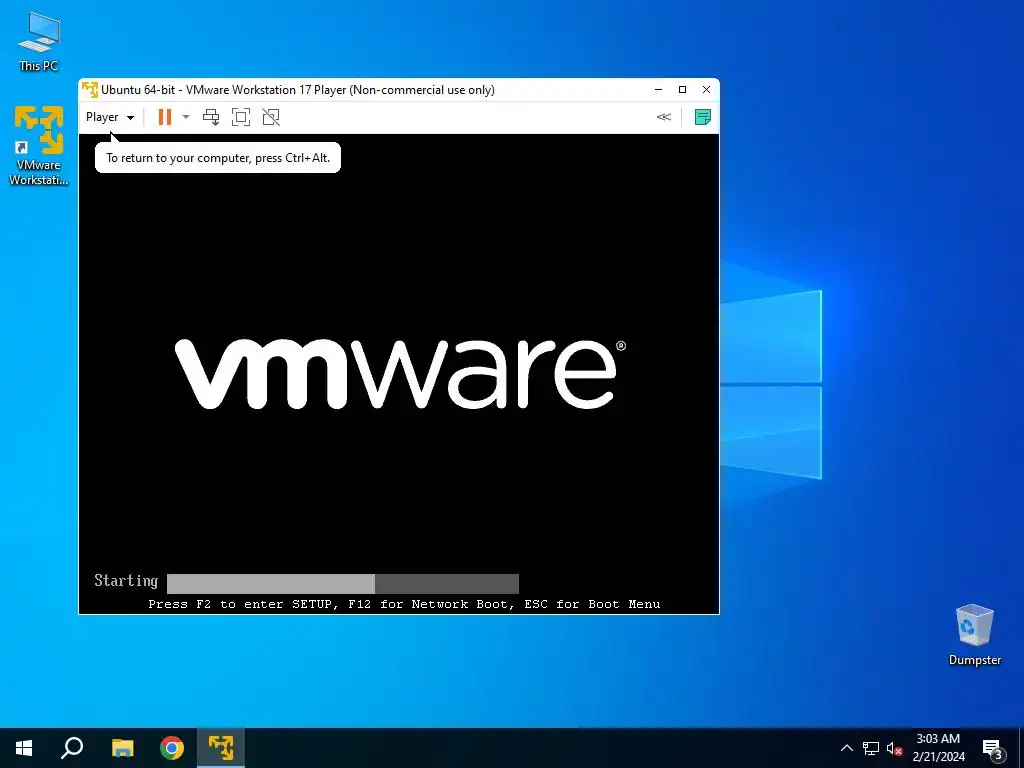Open the muted volume tray icon
1024x768 pixels.
pos(894,748)
